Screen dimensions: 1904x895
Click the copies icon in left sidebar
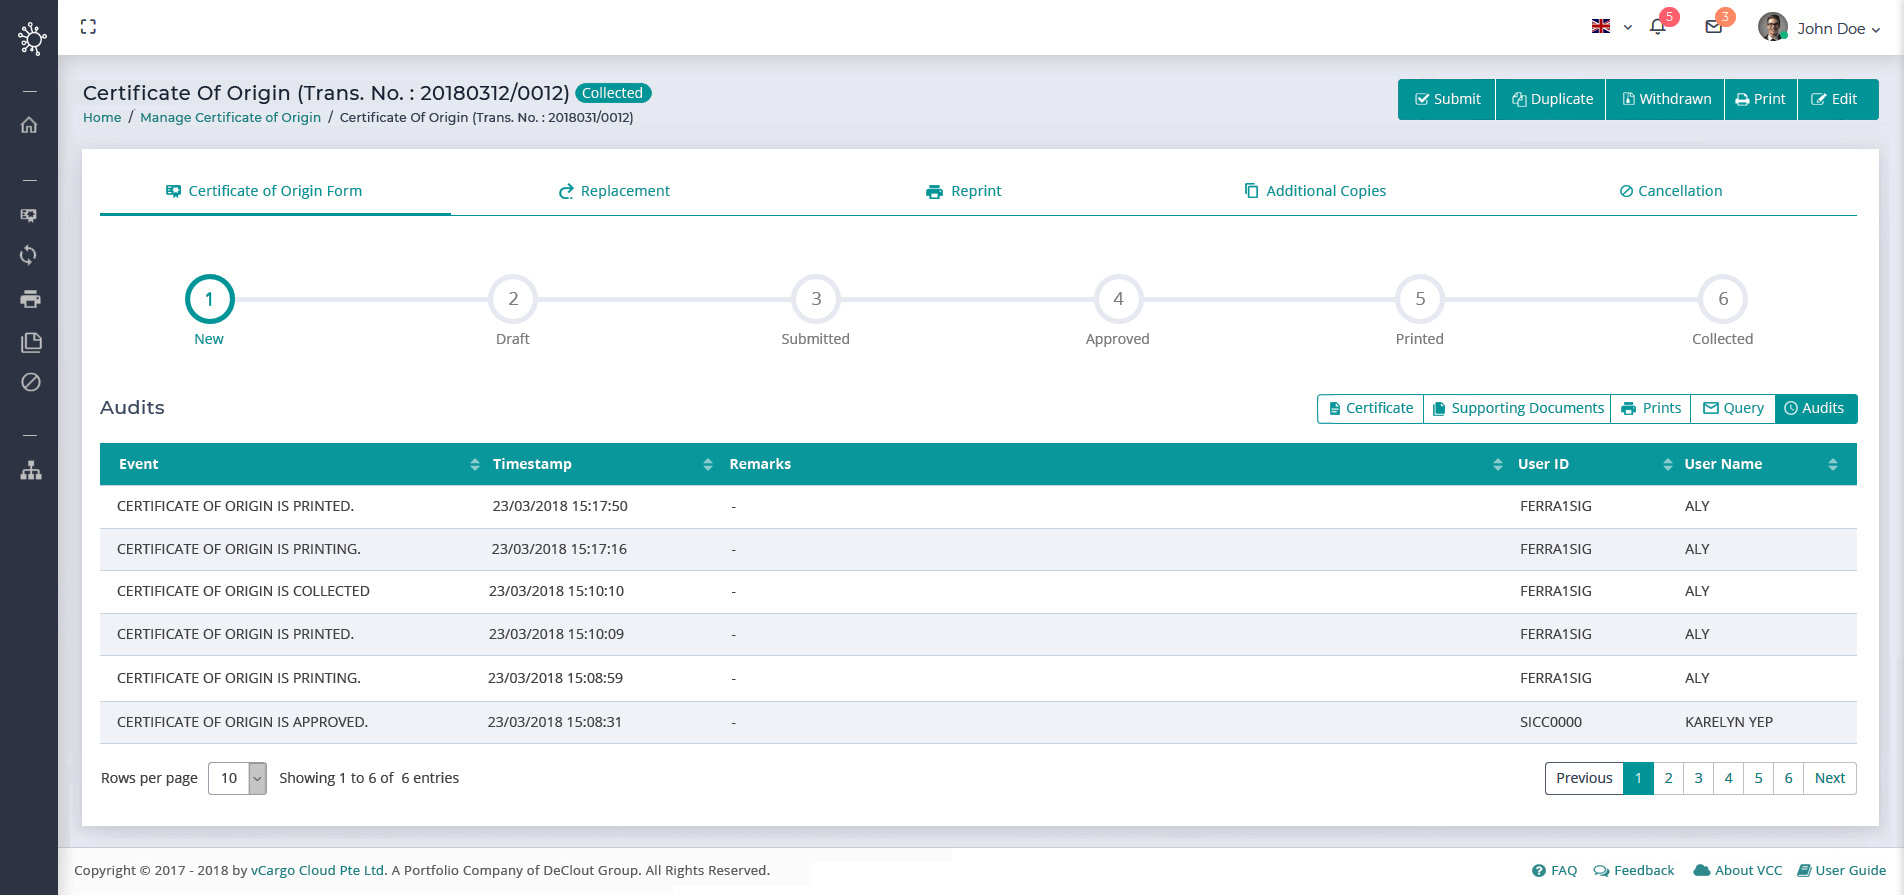(x=31, y=342)
